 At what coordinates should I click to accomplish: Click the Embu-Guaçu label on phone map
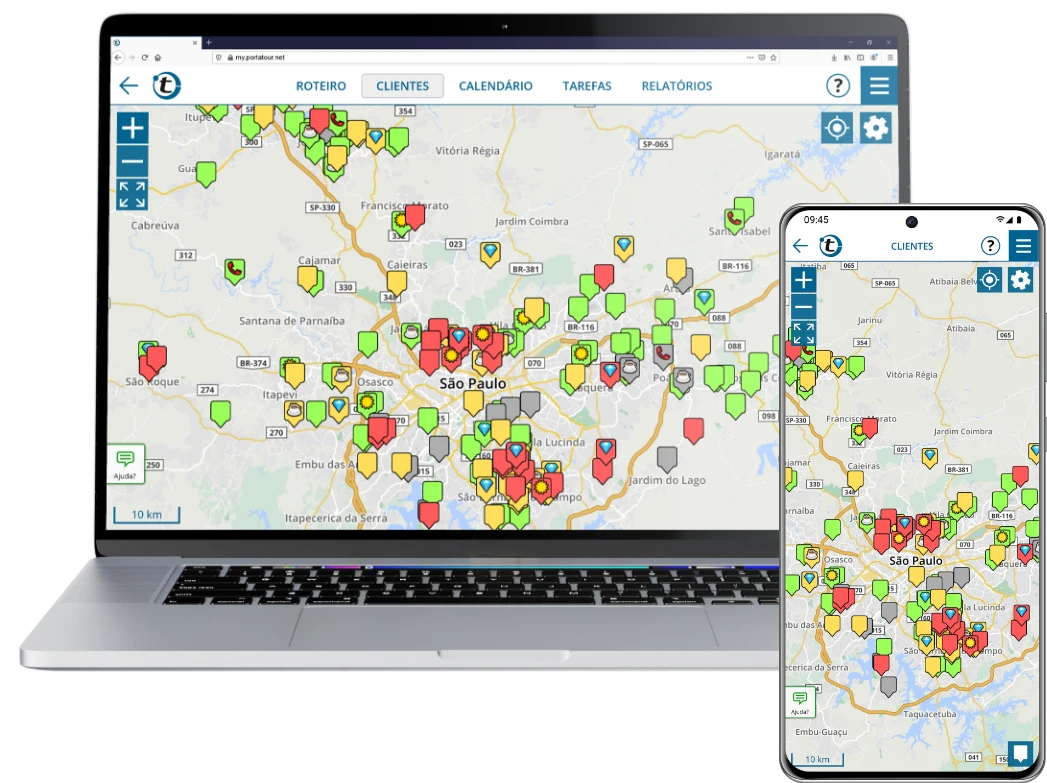click(821, 732)
